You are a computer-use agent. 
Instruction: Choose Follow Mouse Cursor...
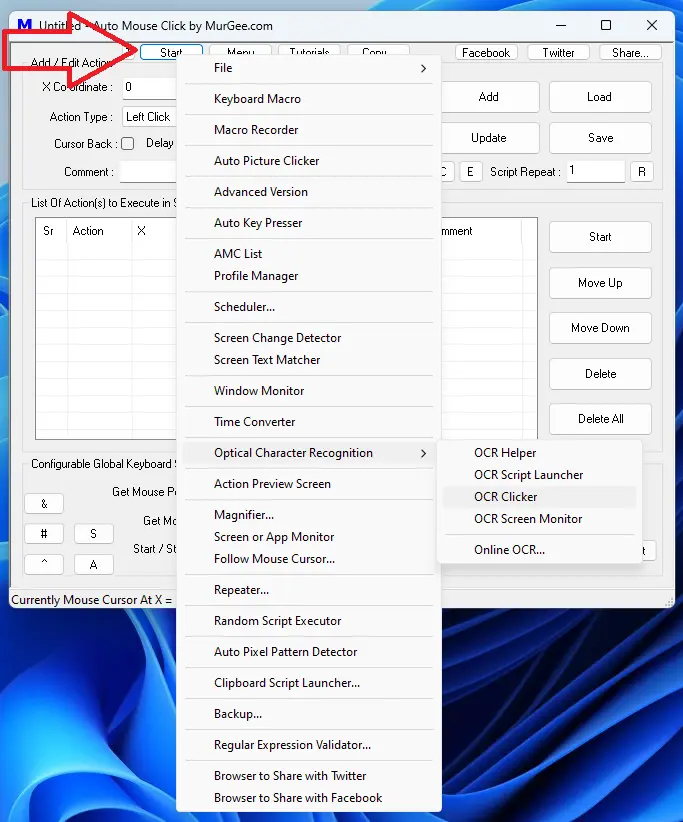(309, 559)
